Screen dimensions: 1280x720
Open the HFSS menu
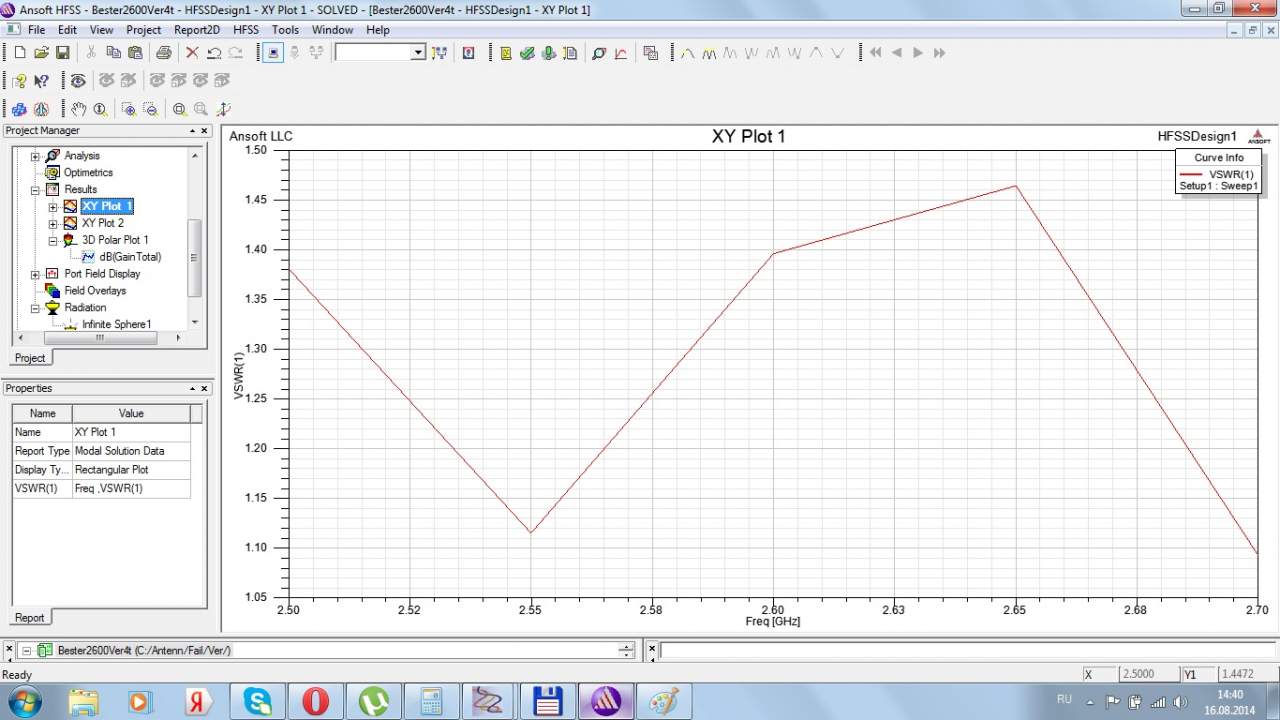[x=245, y=30]
